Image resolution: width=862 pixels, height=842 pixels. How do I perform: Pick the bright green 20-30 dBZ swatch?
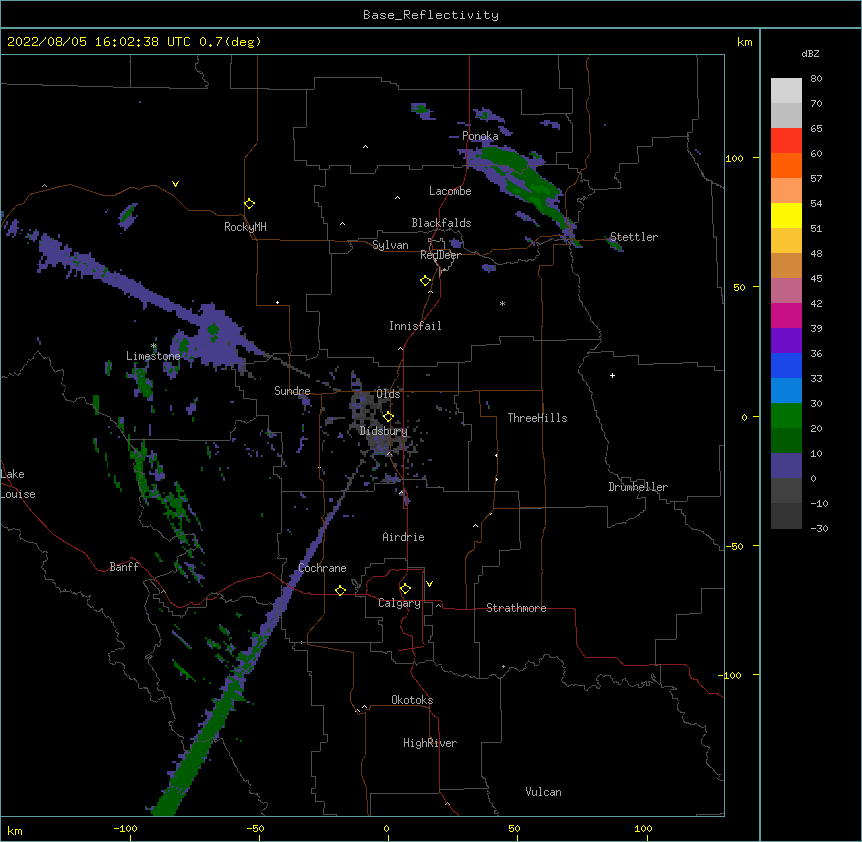(786, 416)
